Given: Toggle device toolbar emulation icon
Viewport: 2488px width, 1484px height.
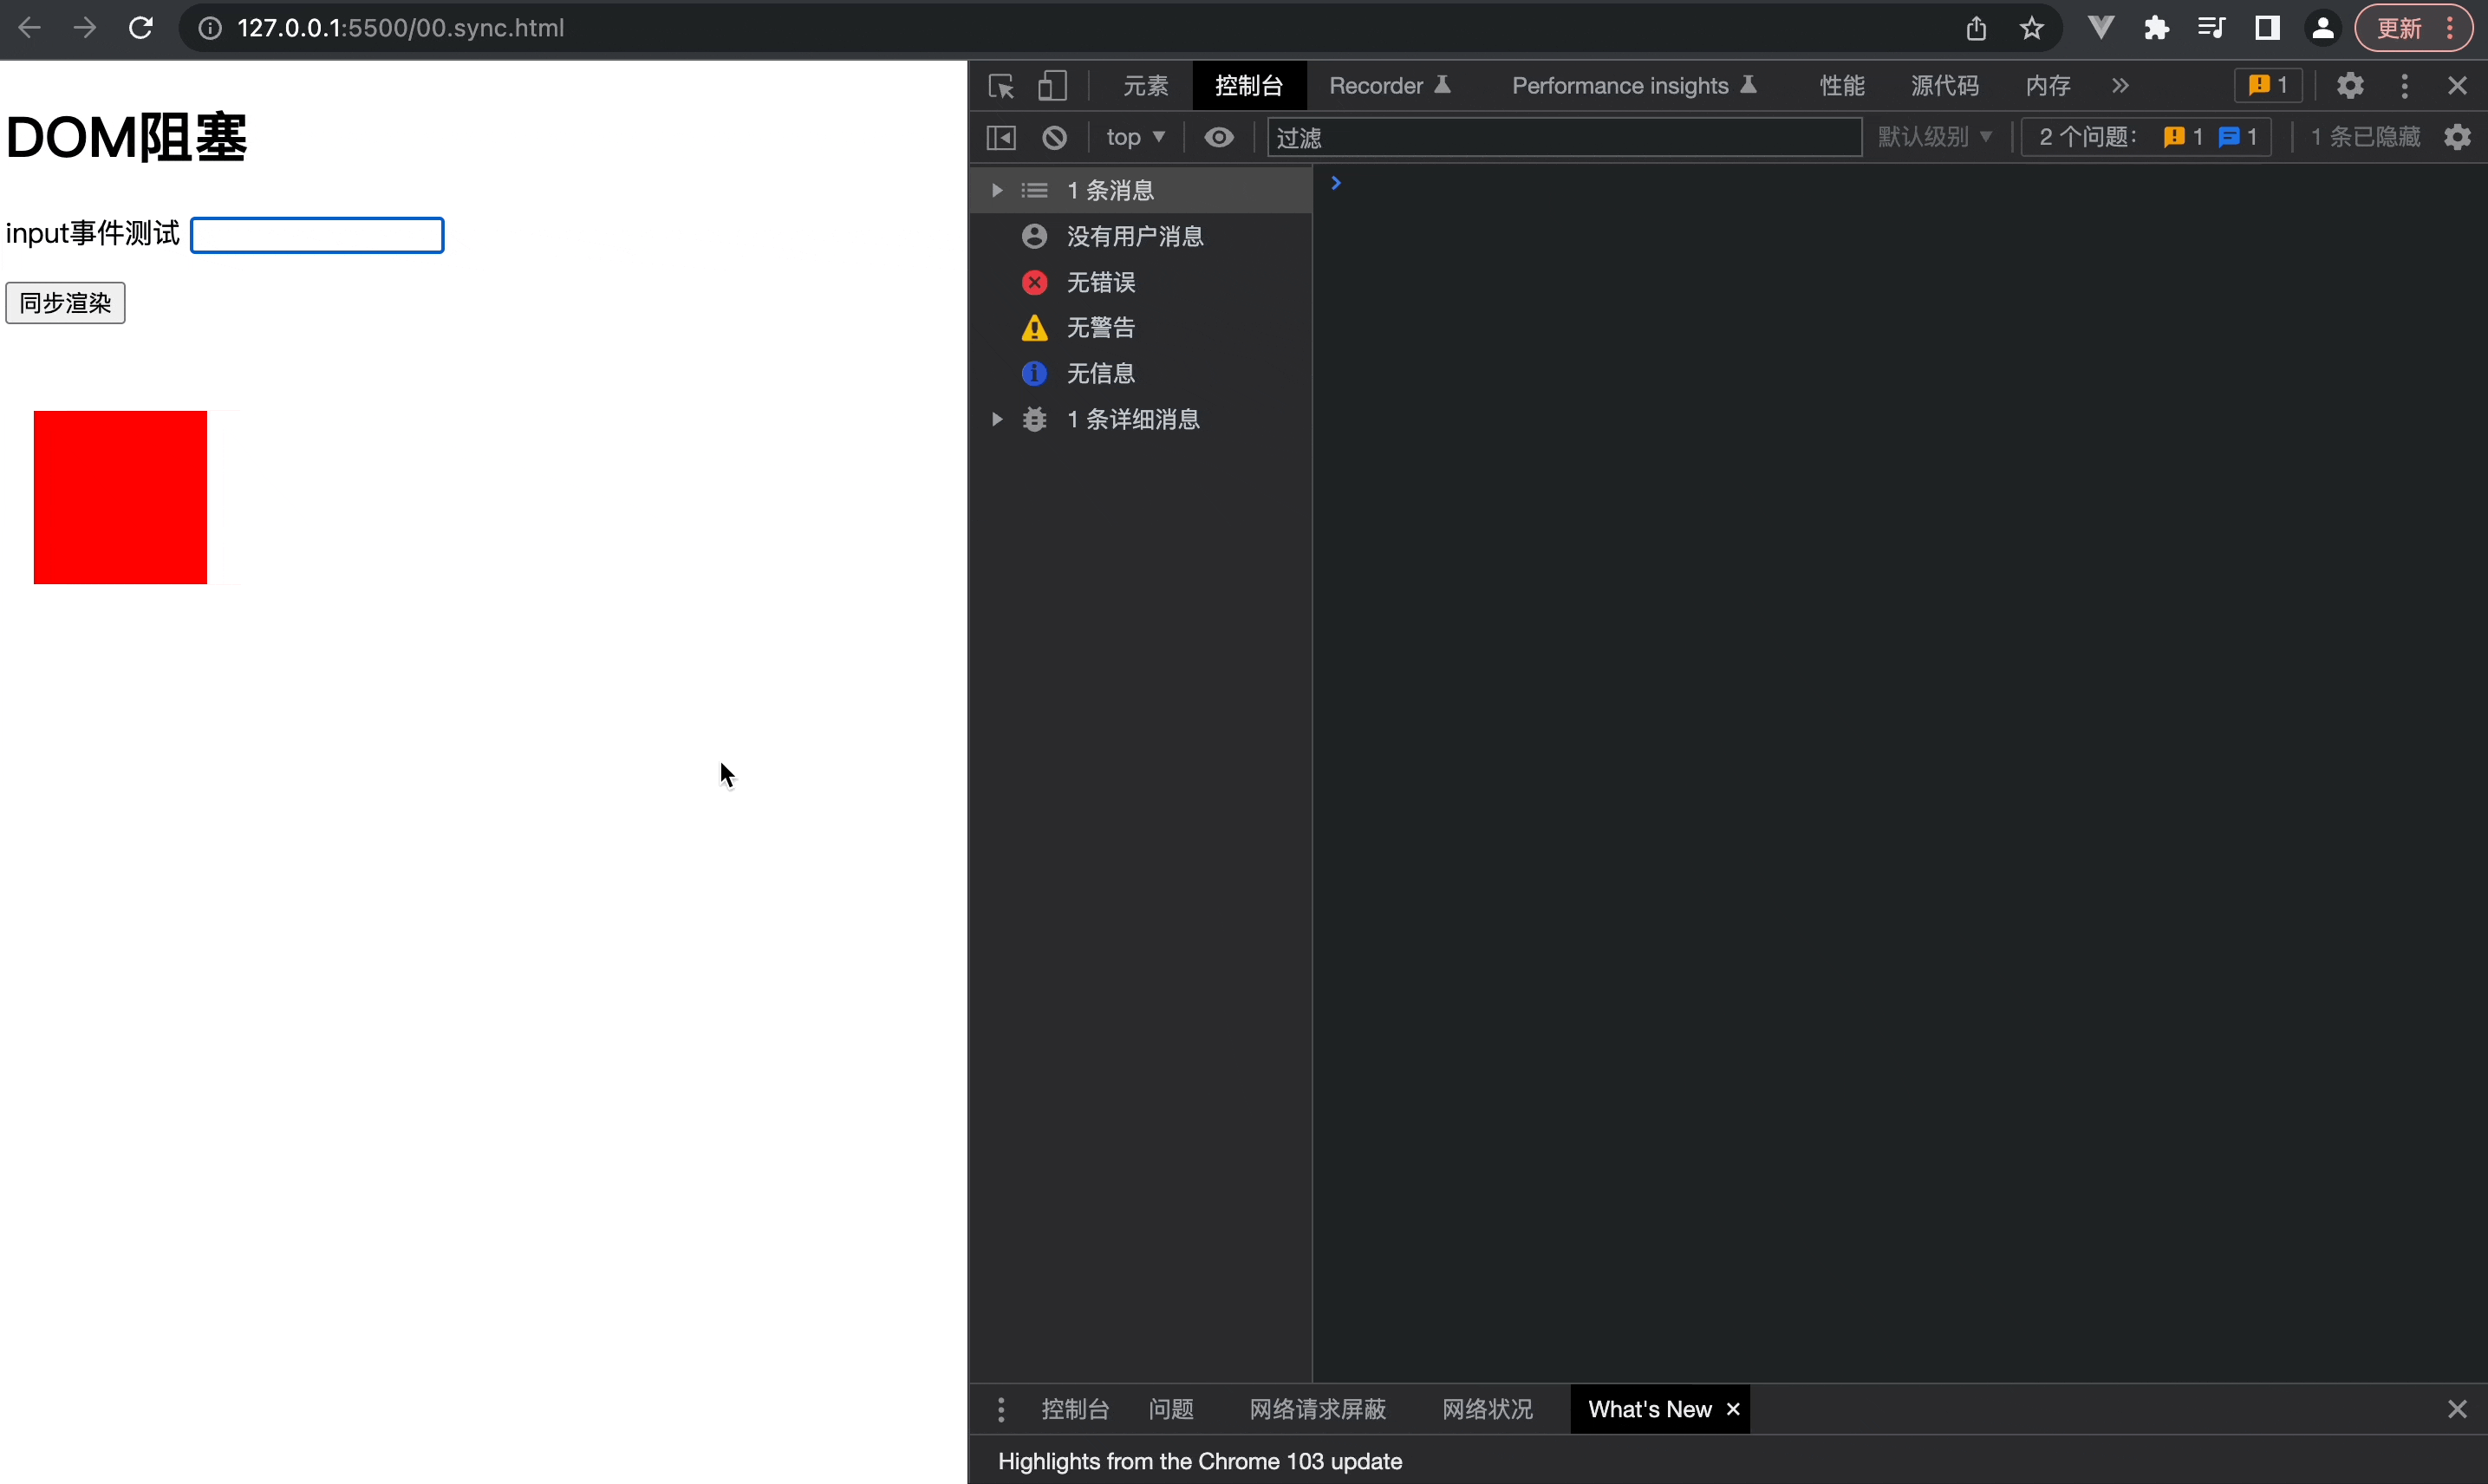Looking at the screenshot, I should [1052, 86].
